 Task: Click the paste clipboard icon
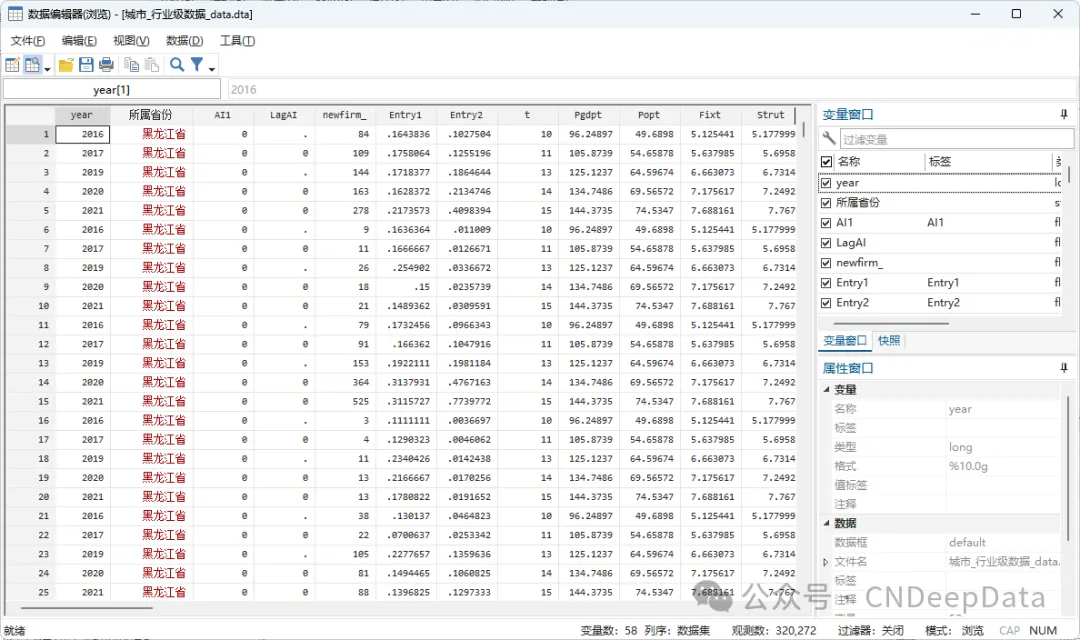click(x=152, y=65)
